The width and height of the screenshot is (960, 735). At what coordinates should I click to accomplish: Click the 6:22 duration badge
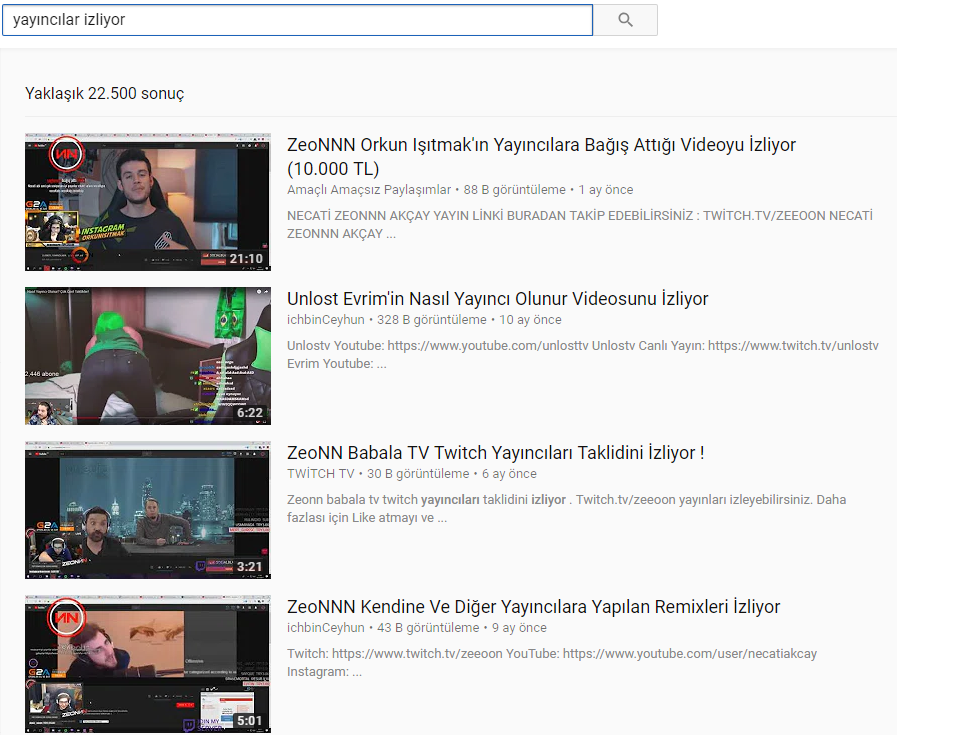click(250, 413)
